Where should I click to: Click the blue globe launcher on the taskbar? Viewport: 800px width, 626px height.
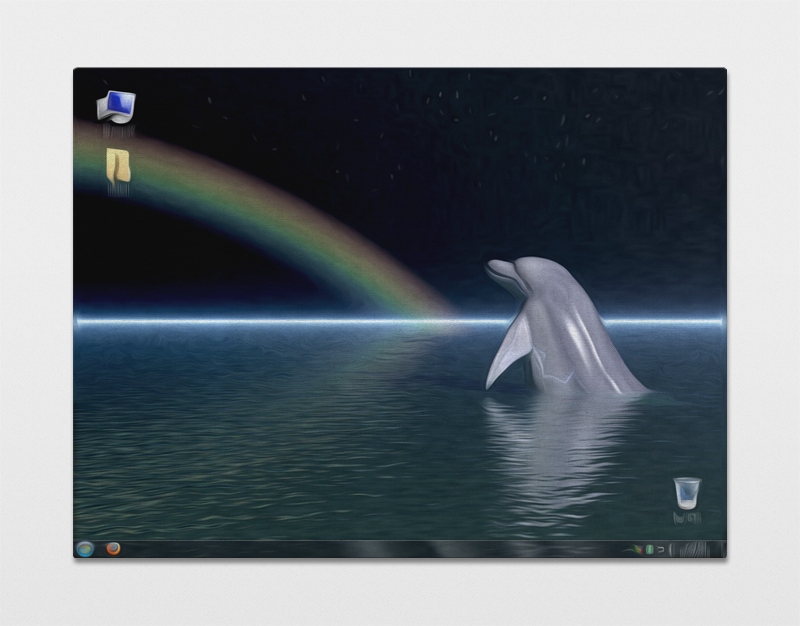[85, 550]
